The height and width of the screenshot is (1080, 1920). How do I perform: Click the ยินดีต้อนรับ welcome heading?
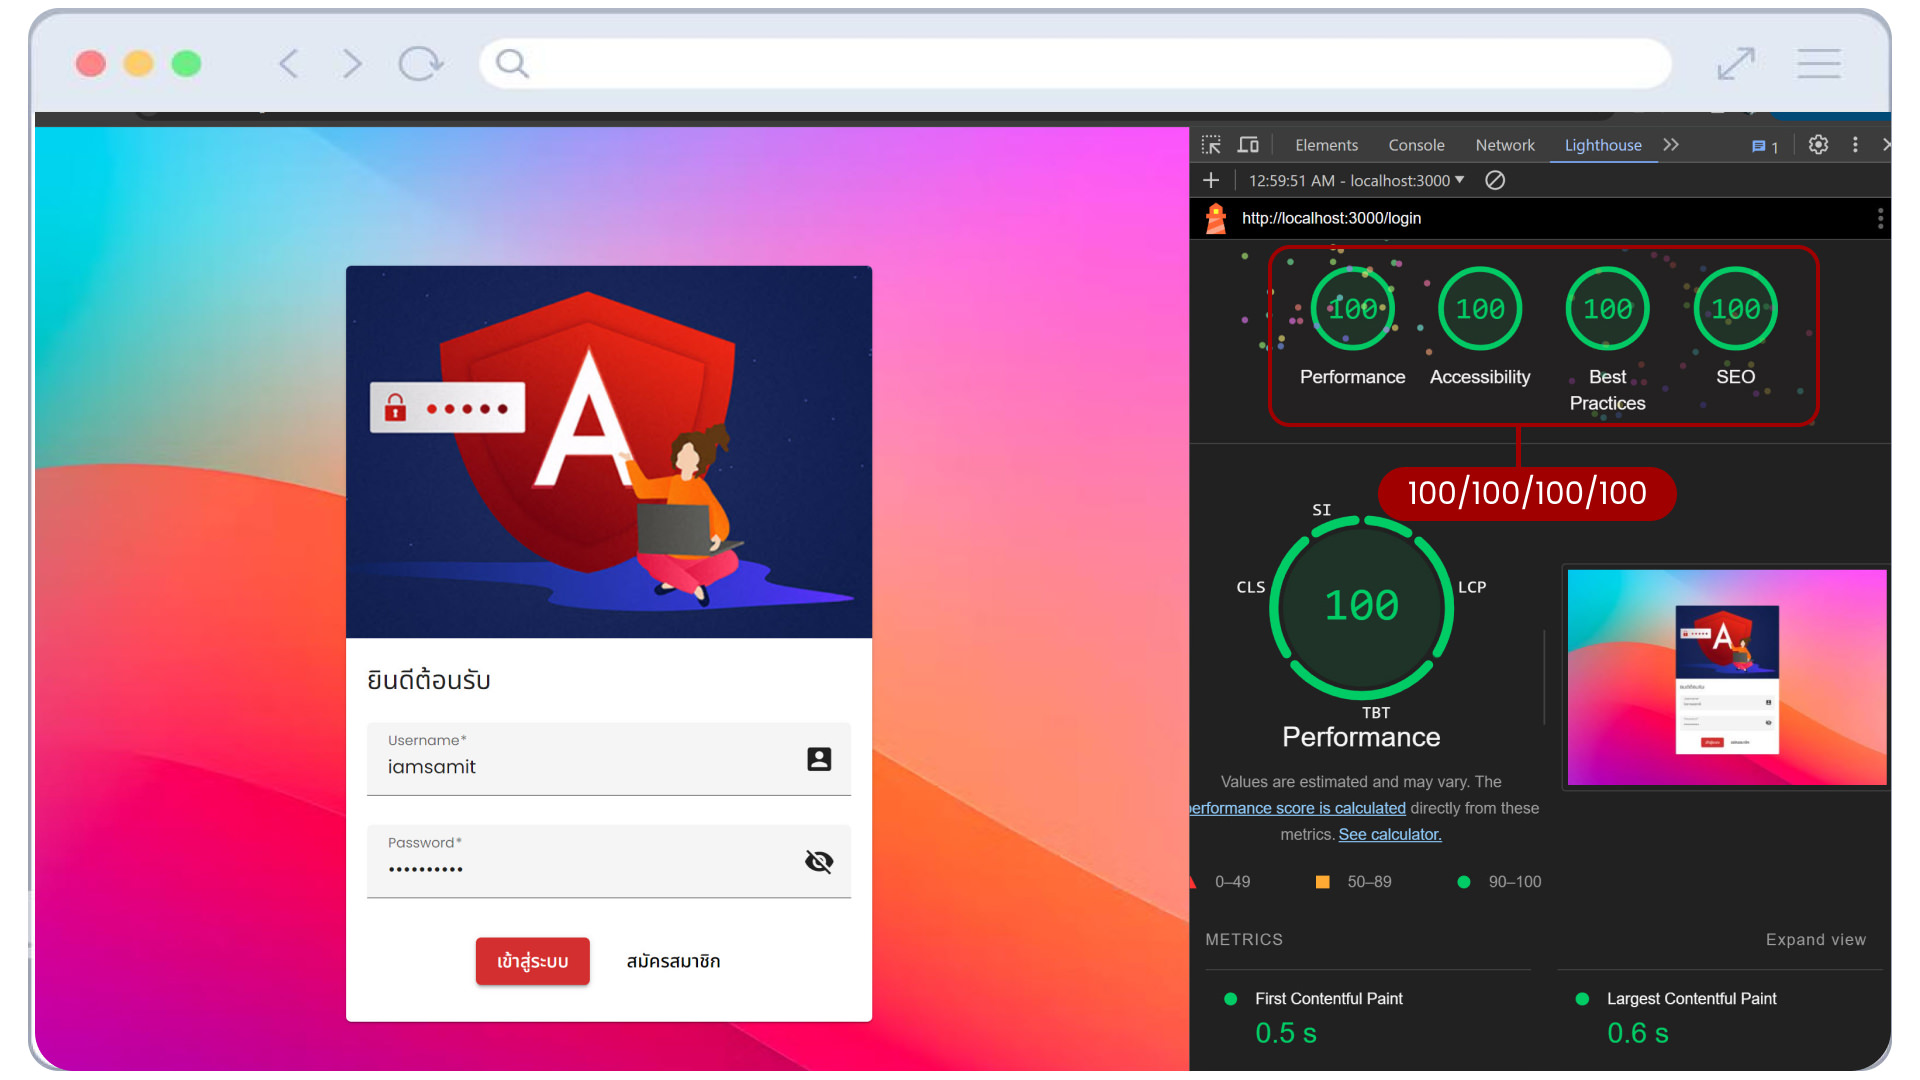point(429,681)
